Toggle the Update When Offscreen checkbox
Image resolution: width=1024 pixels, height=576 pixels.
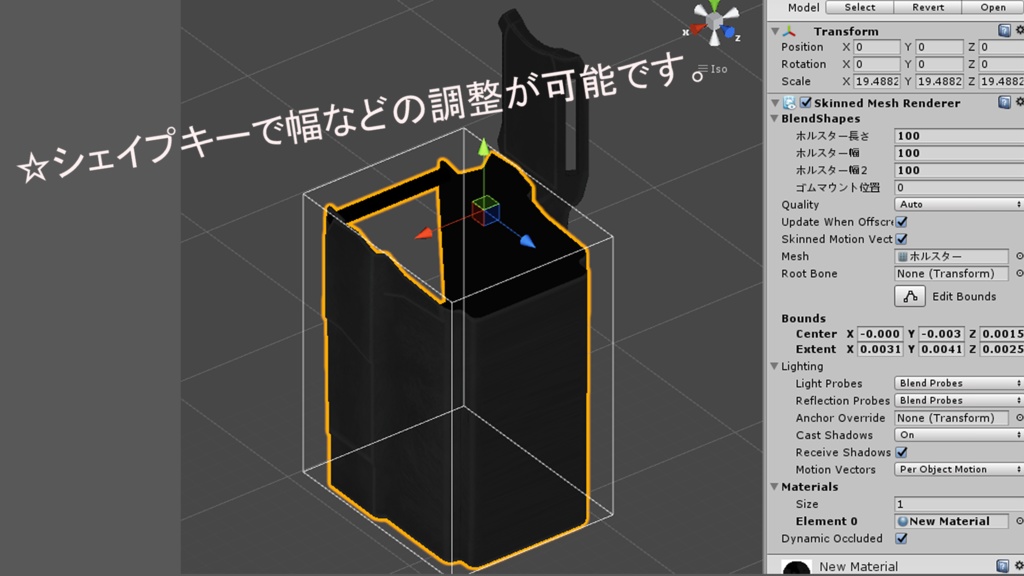point(900,222)
